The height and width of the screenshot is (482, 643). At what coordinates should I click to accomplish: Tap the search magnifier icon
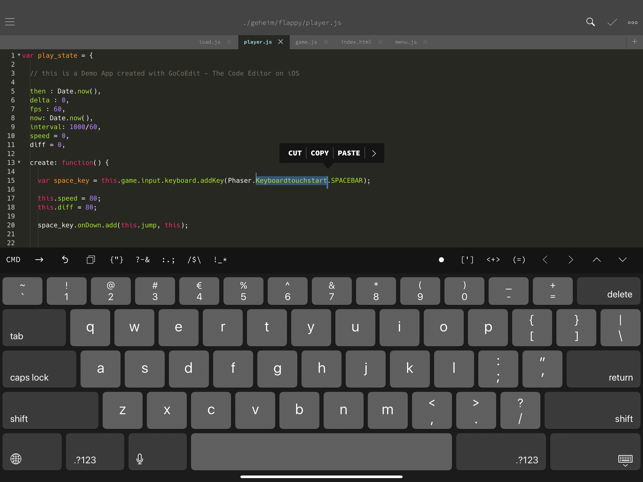click(590, 22)
